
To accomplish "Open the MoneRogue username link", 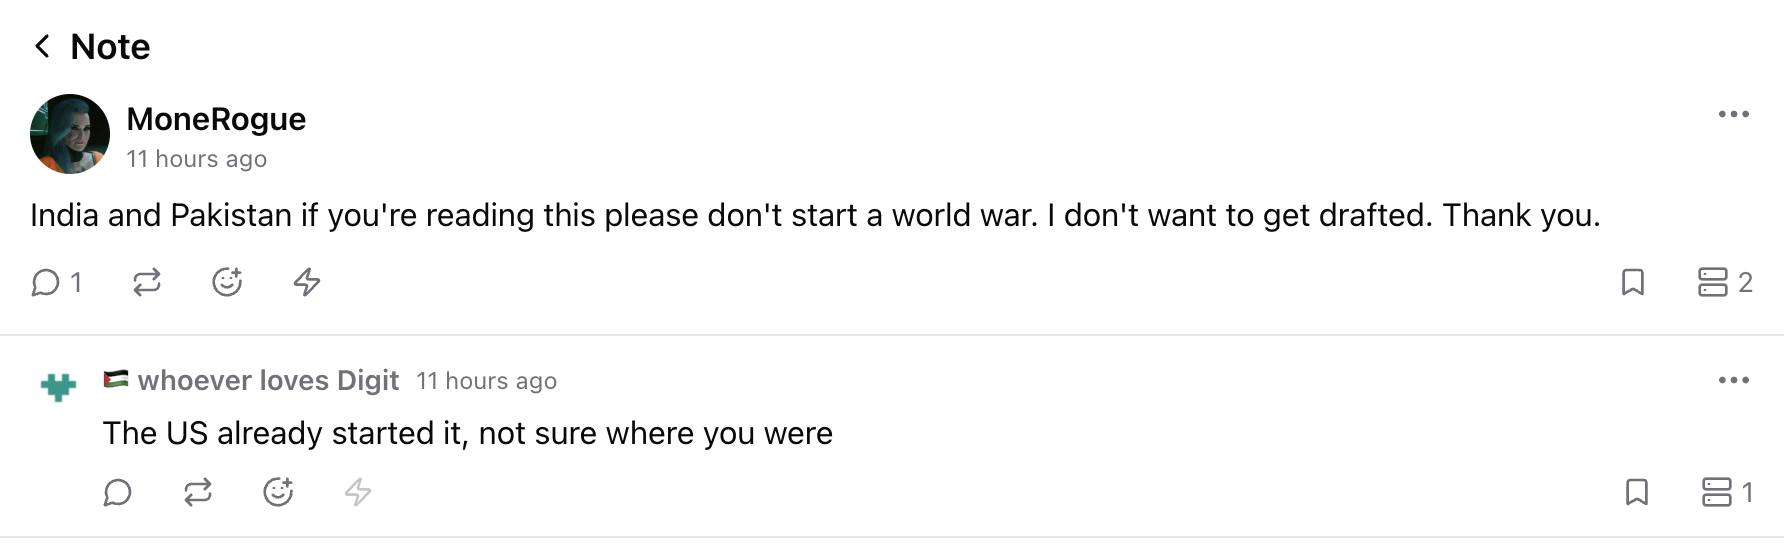I will (216, 119).
